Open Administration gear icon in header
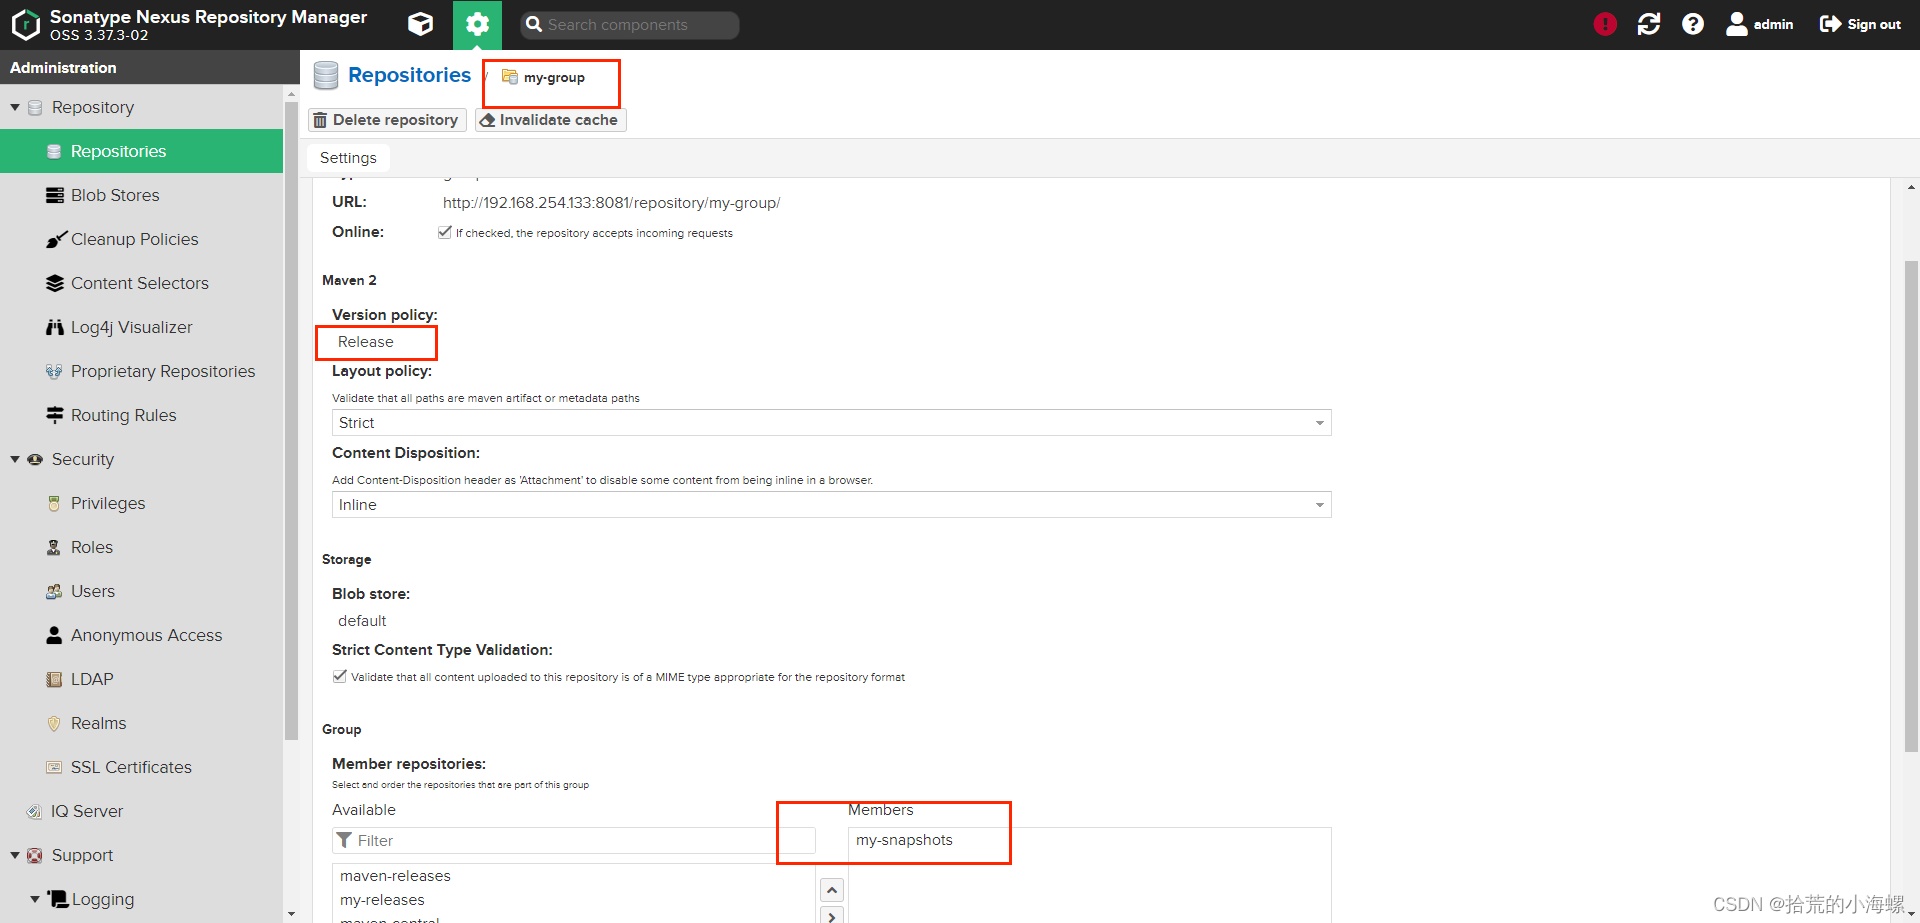This screenshot has width=1920, height=923. 477,24
